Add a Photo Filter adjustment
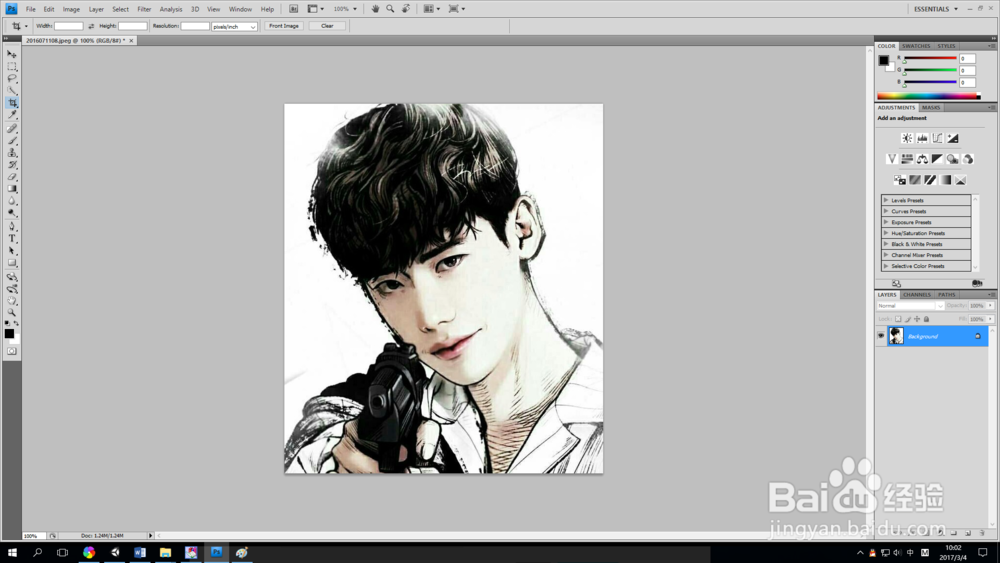 (953, 159)
